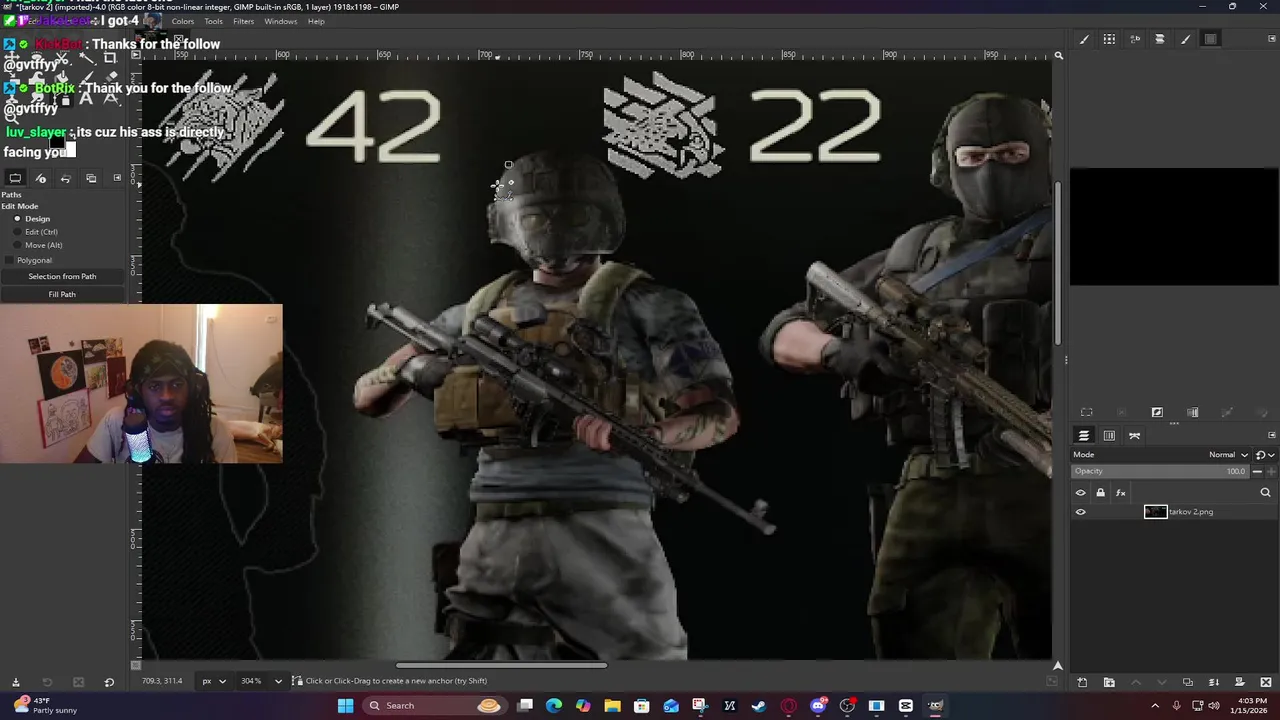
Task: Click the Fill Path button
Action: pyautogui.click(x=62, y=294)
